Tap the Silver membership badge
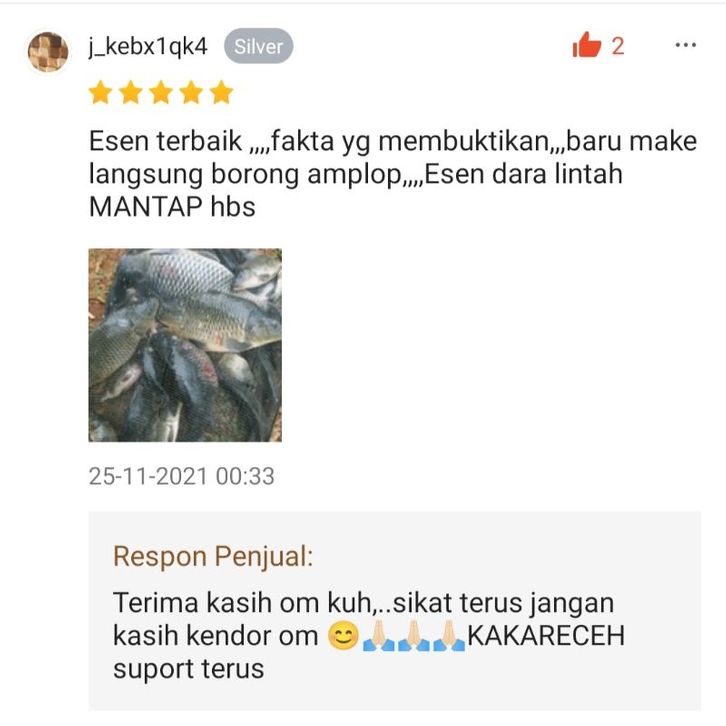Image resolution: width=726 pixels, height=726 pixels. (258, 46)
